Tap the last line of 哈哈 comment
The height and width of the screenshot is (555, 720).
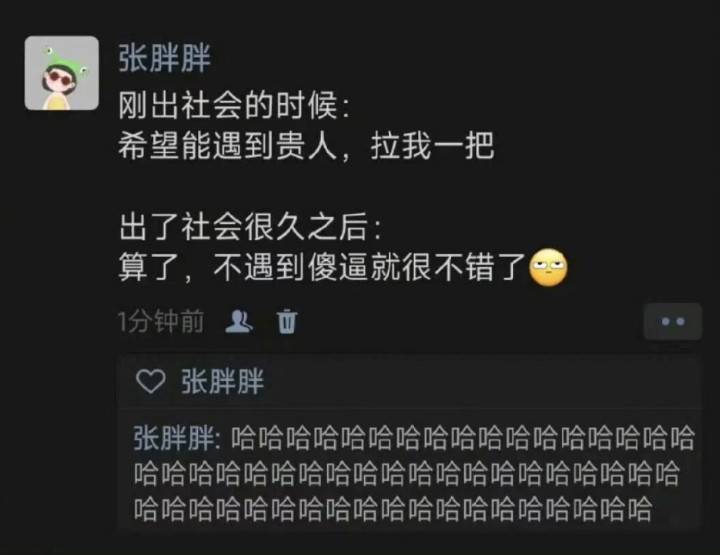[x=393, y=509]
